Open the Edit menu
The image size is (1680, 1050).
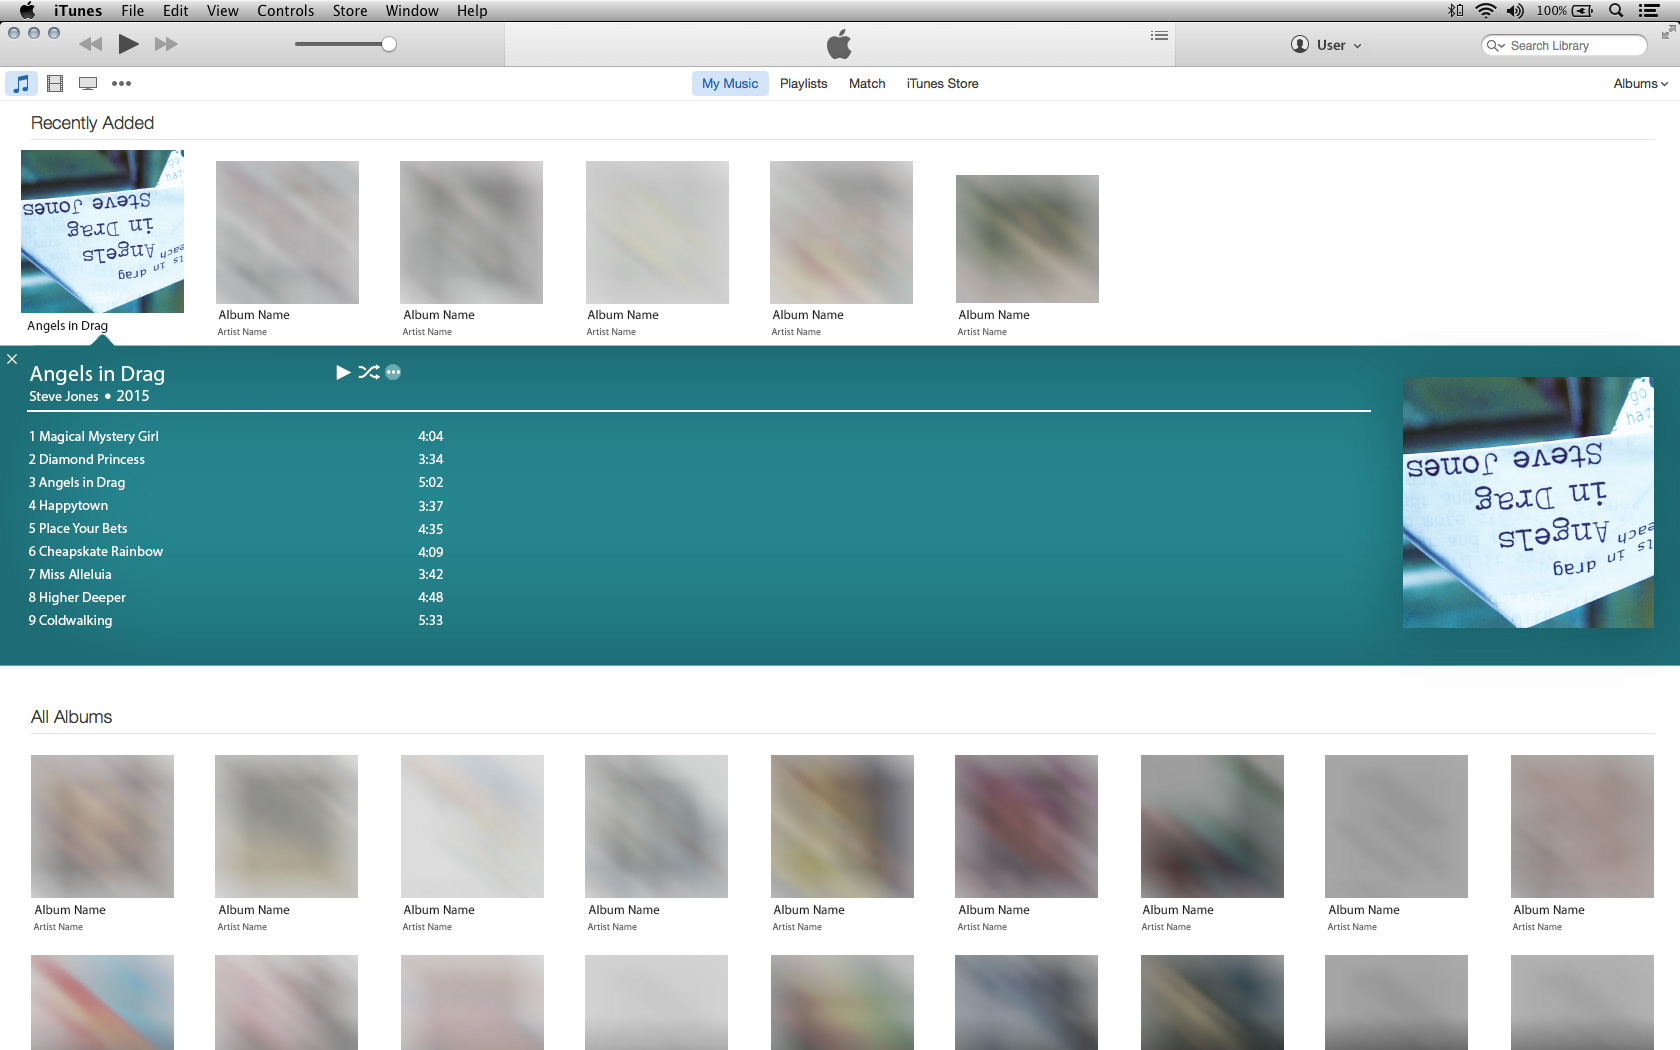click(176, 11)
